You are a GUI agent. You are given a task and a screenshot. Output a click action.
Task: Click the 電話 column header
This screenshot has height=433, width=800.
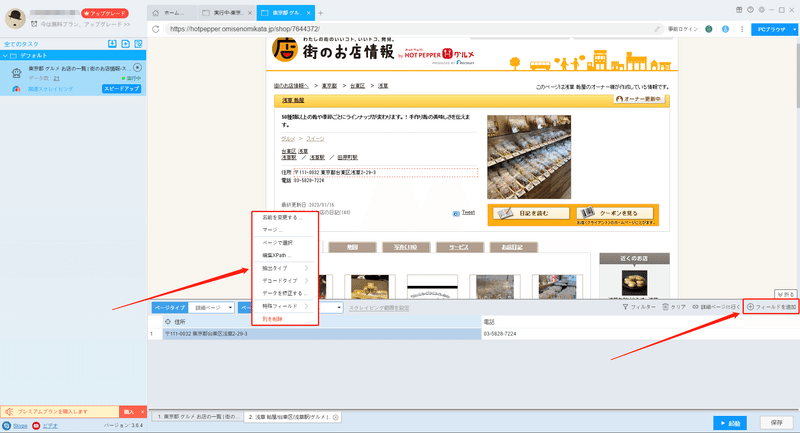[x=640, y=322]
